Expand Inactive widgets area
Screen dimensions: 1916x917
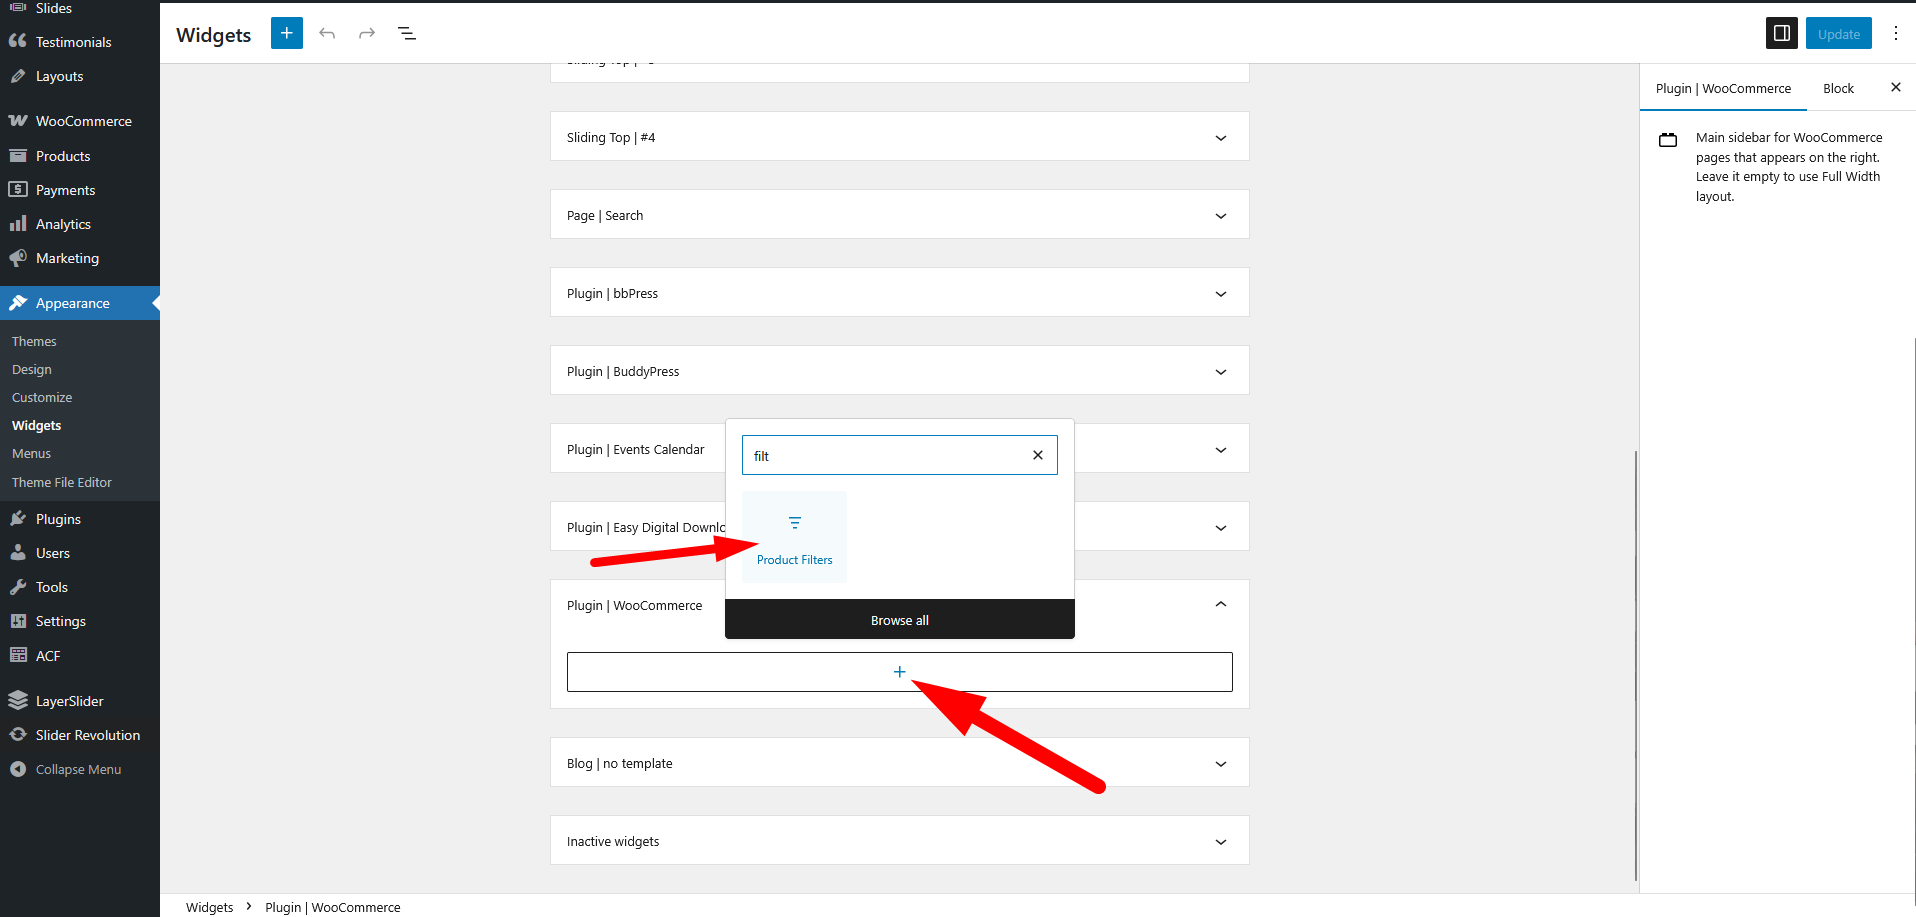[900, 841]
